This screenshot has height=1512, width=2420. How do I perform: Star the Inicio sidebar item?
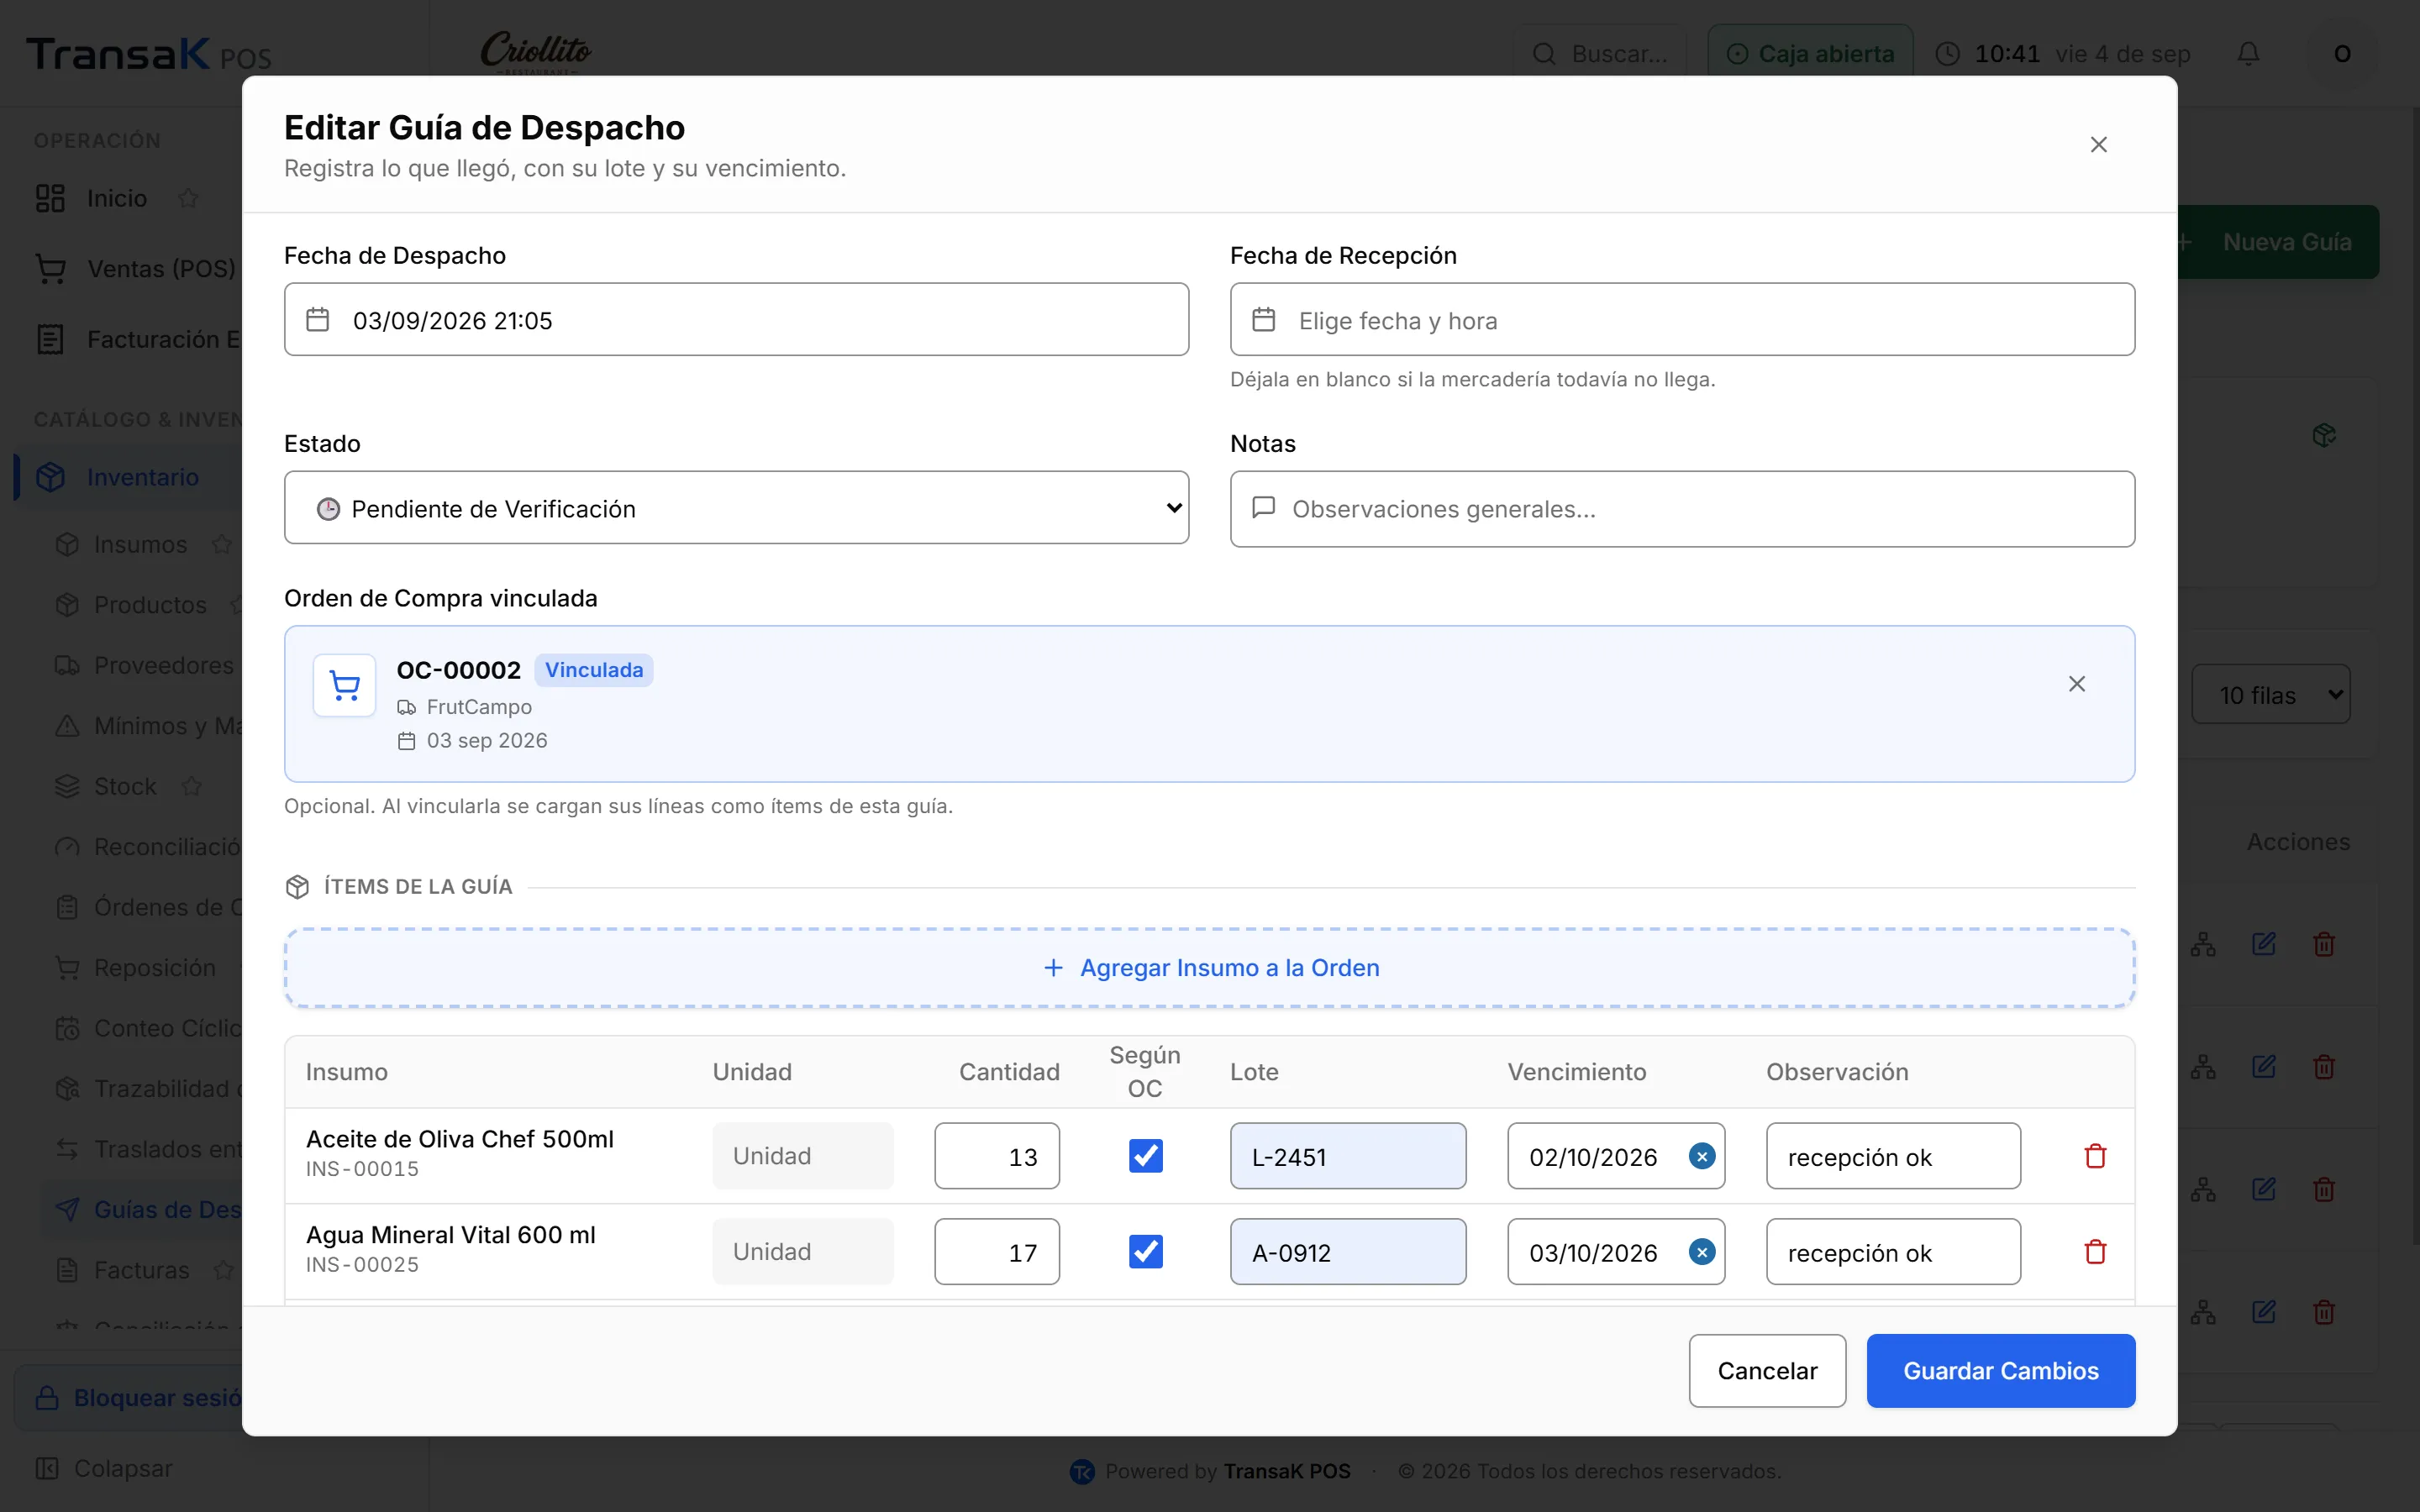click(188, 198)
